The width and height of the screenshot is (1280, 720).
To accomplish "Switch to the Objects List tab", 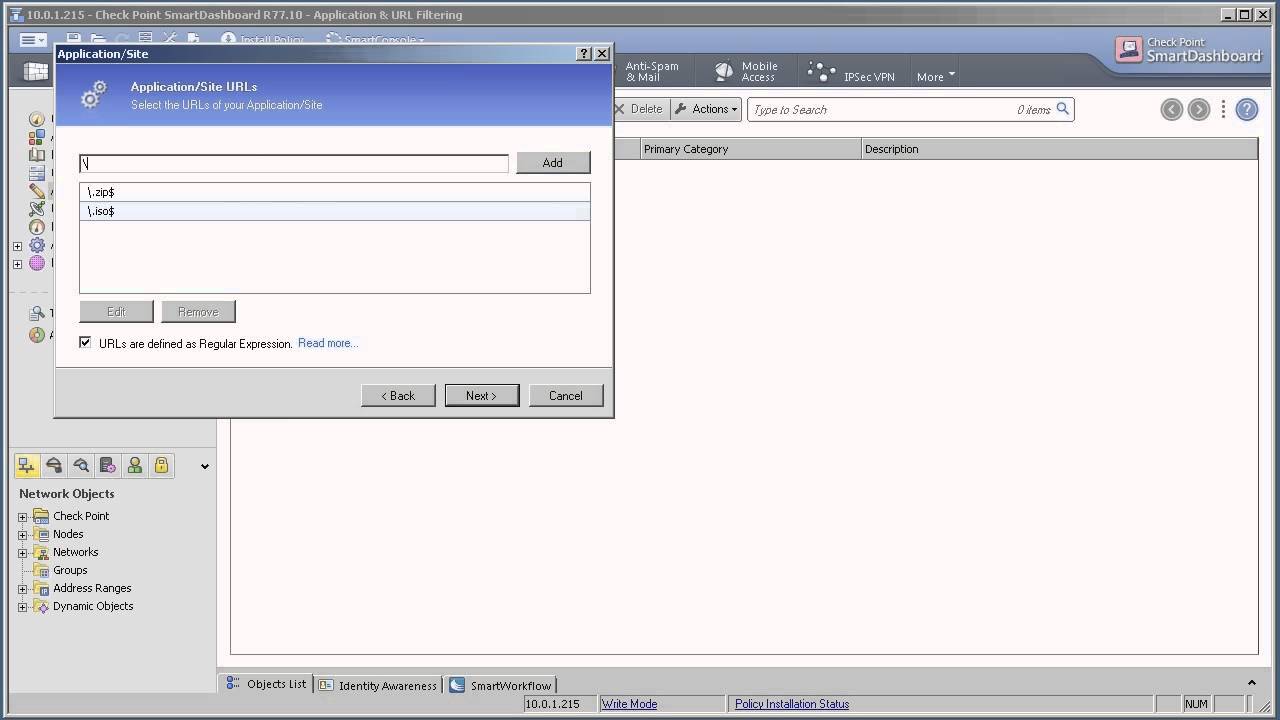I will [266, 684].
